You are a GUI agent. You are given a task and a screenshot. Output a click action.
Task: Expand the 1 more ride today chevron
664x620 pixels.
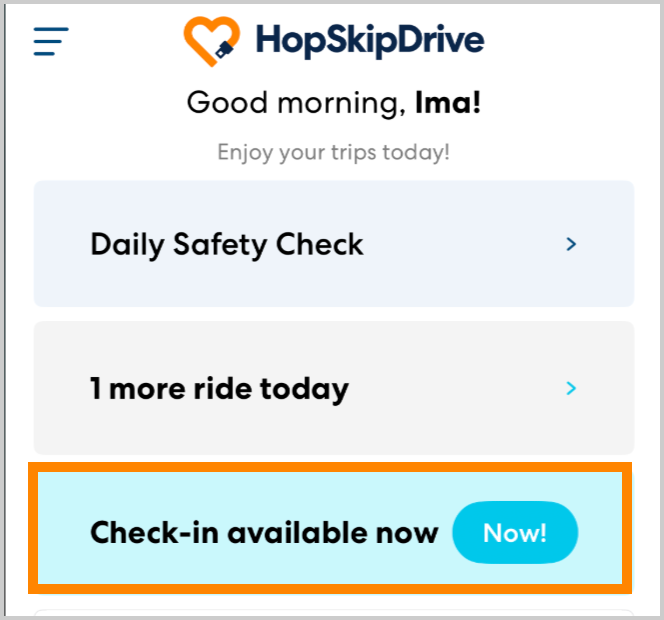[571, 388]
